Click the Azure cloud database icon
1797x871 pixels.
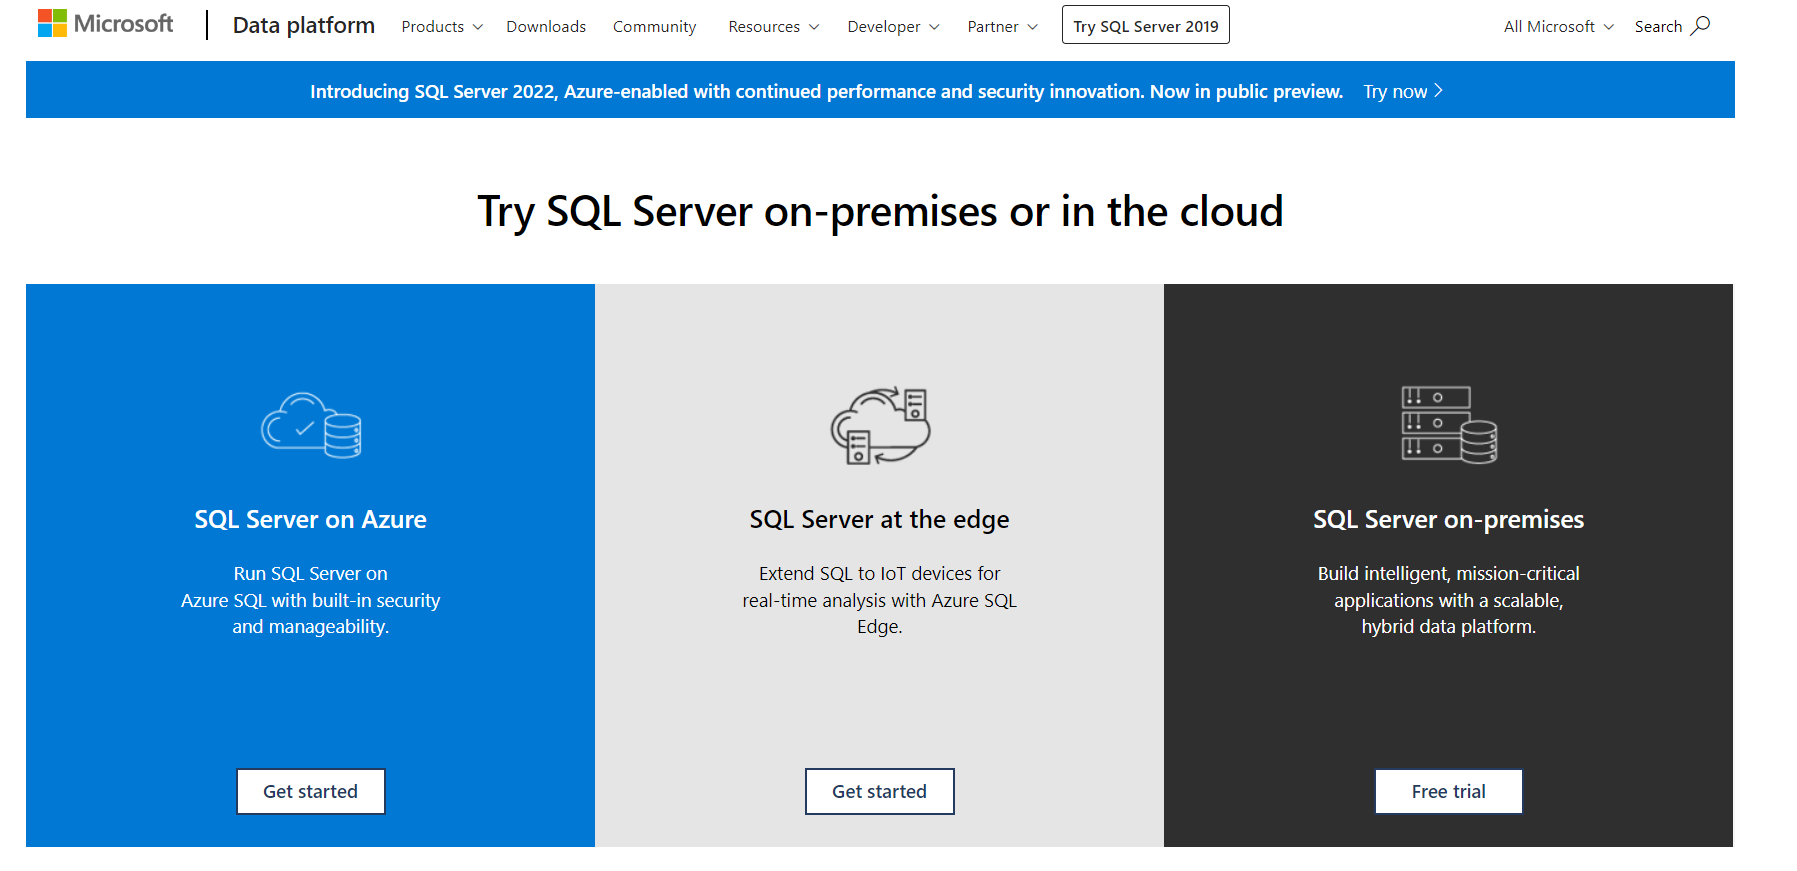[311, 425]
